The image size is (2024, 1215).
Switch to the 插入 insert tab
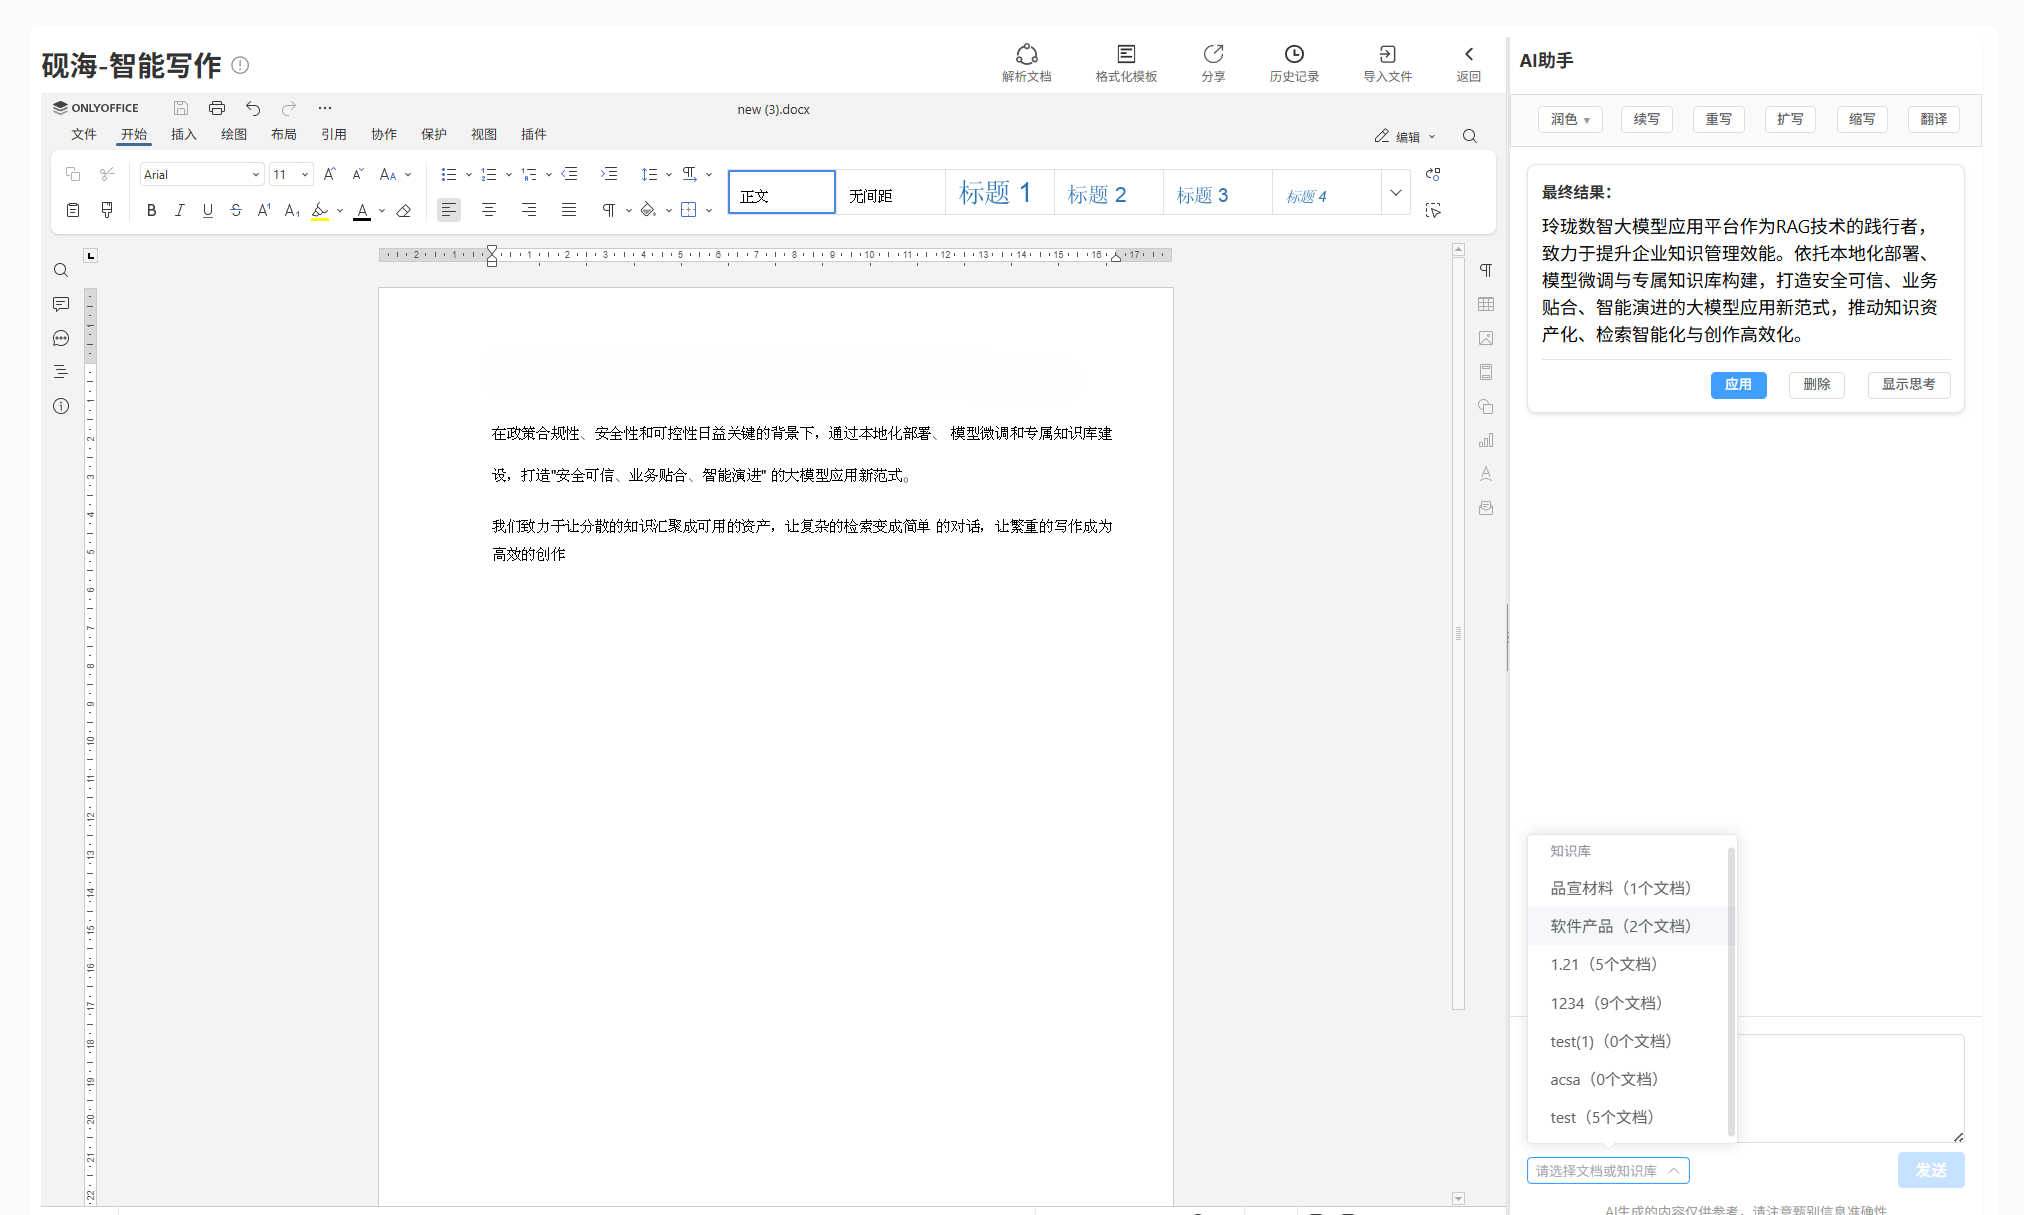pos(183,134)
